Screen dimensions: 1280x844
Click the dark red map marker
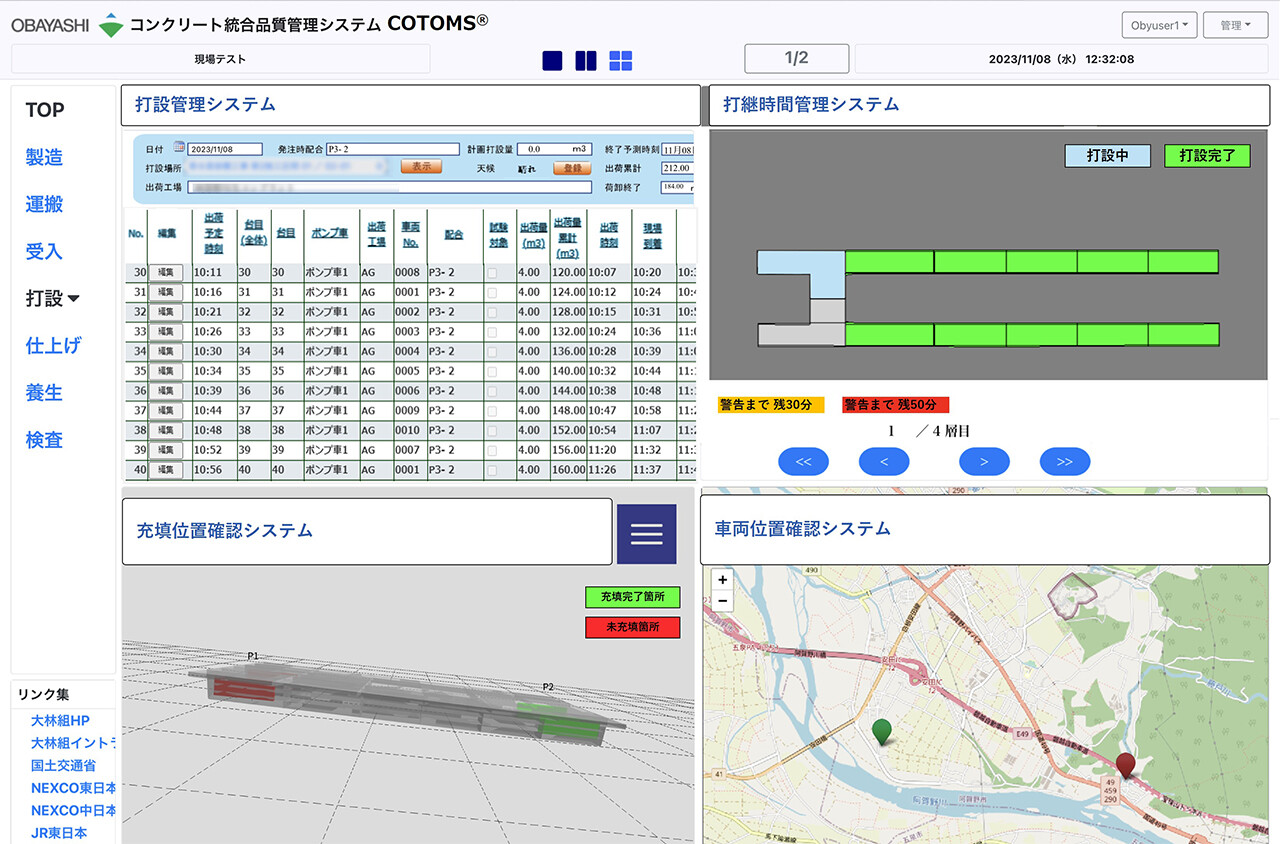click(x=1126, y=766)
